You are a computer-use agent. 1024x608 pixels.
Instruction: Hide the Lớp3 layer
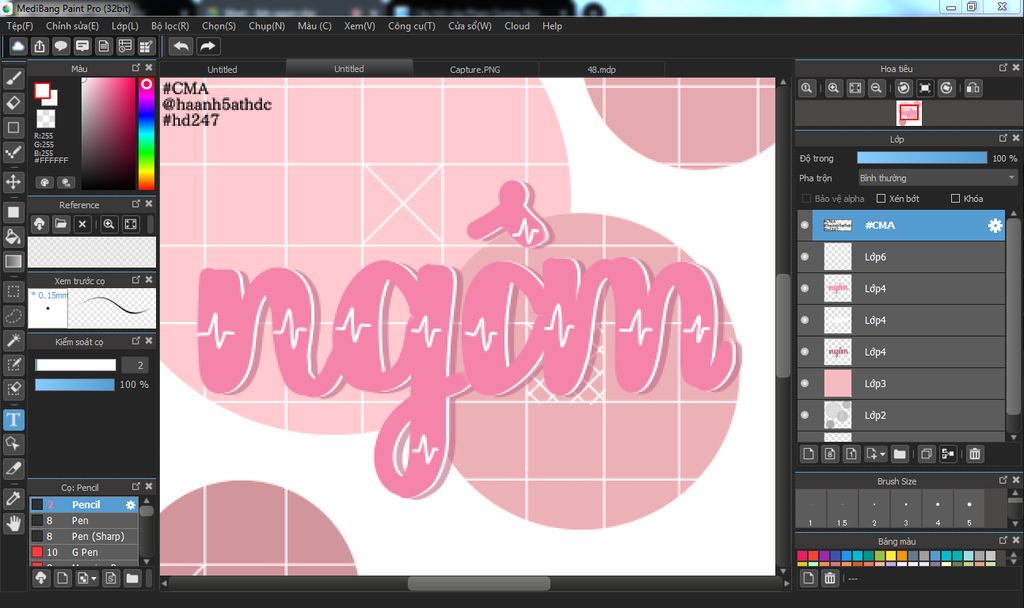pos(805,383)
